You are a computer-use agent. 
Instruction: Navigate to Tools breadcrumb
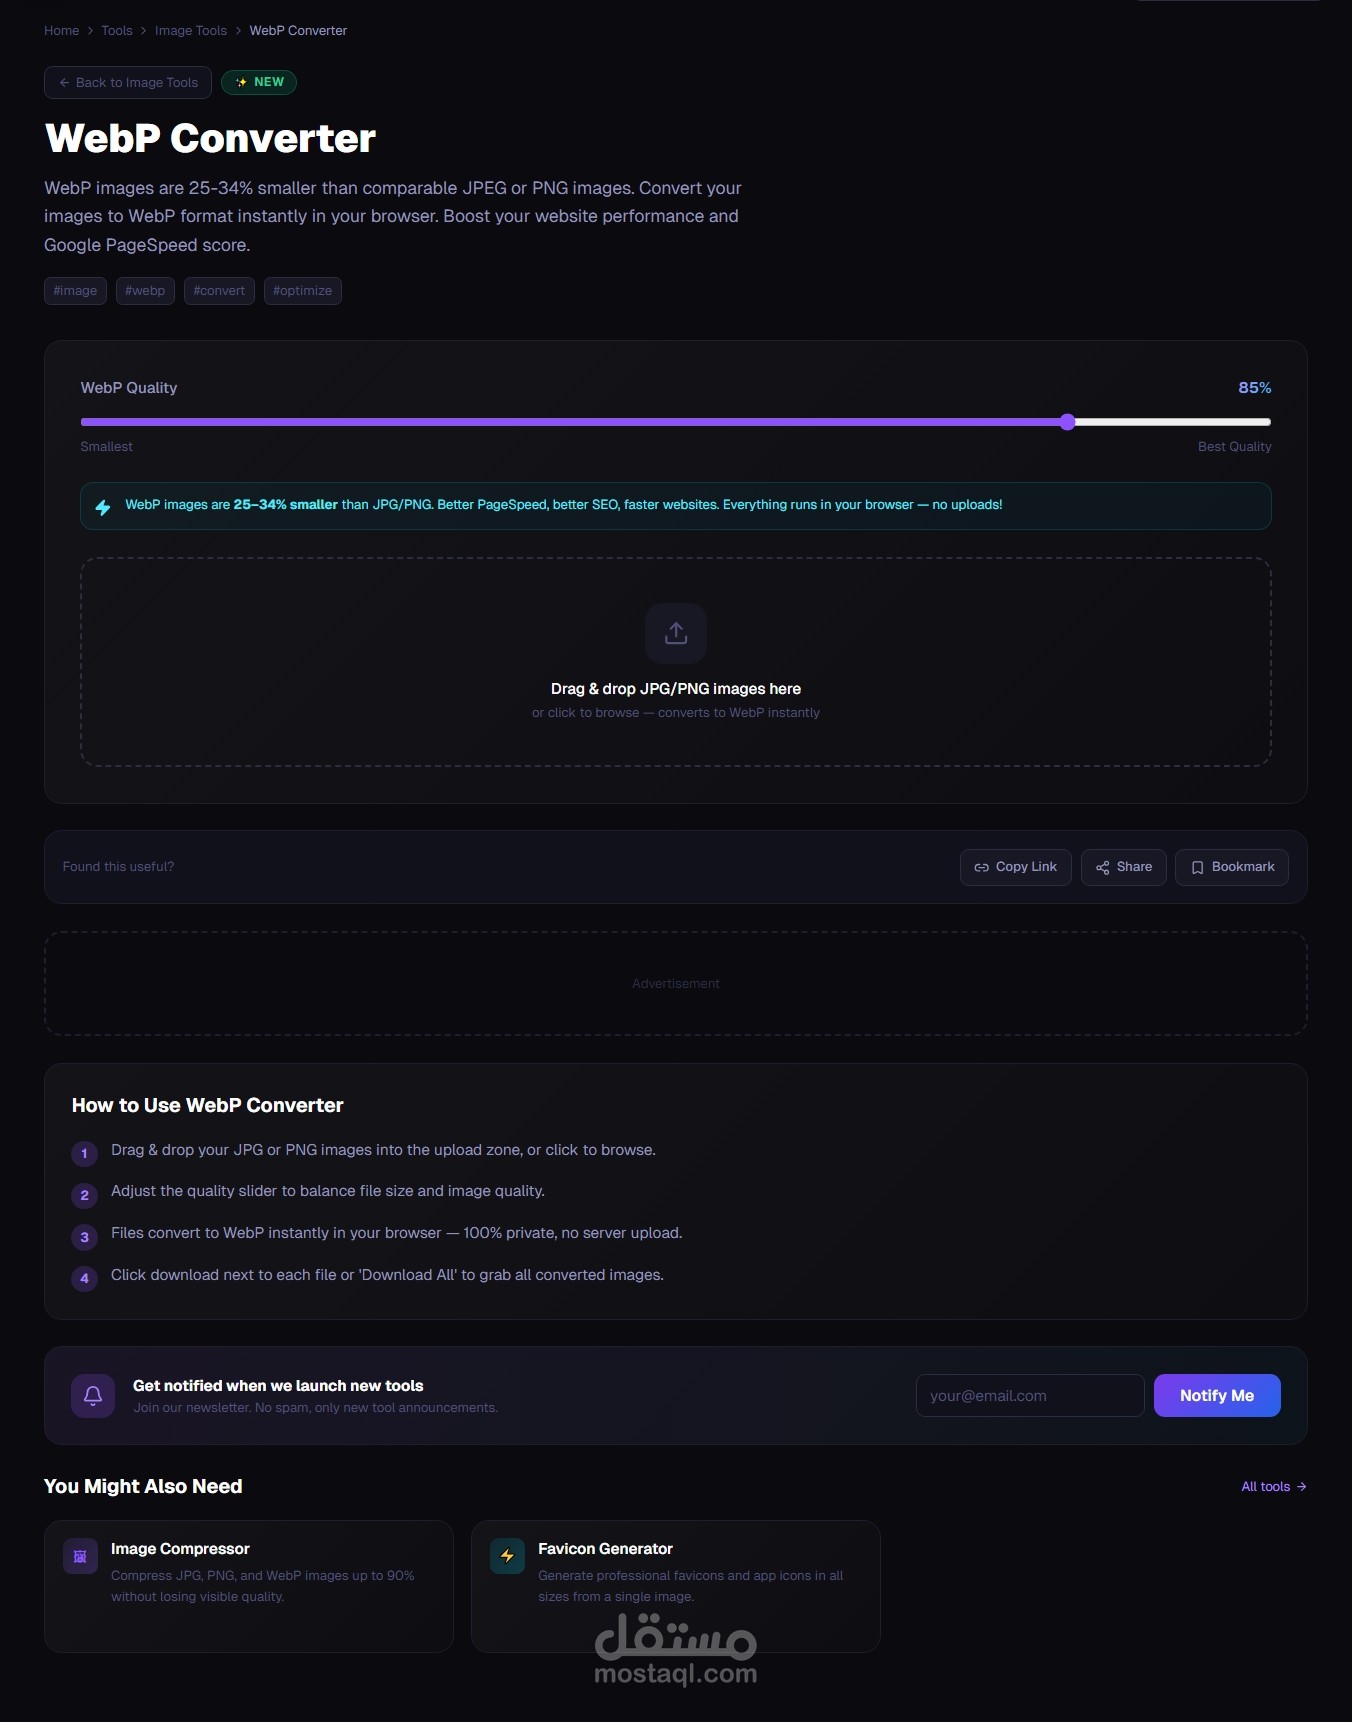coord(117,31)
